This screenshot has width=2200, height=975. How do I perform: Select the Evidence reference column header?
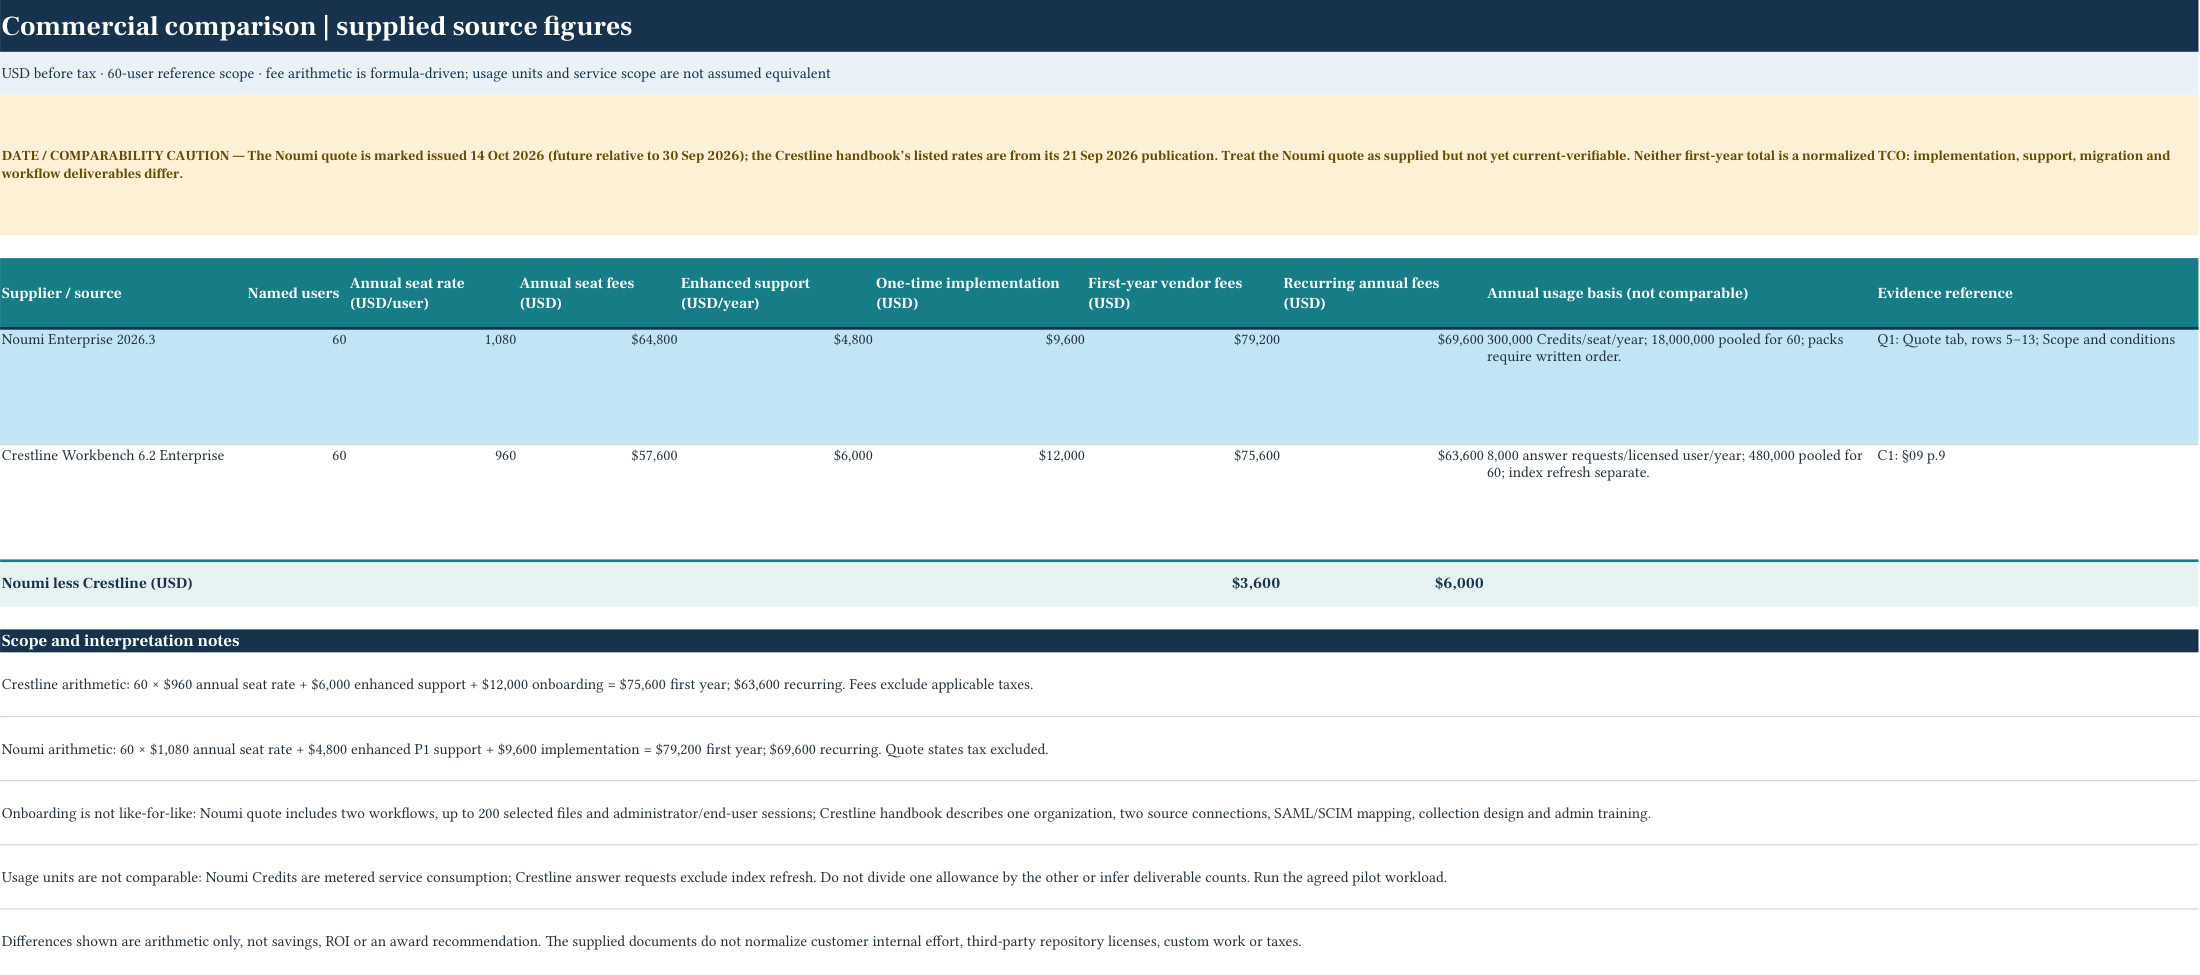tap(2037, 293)
